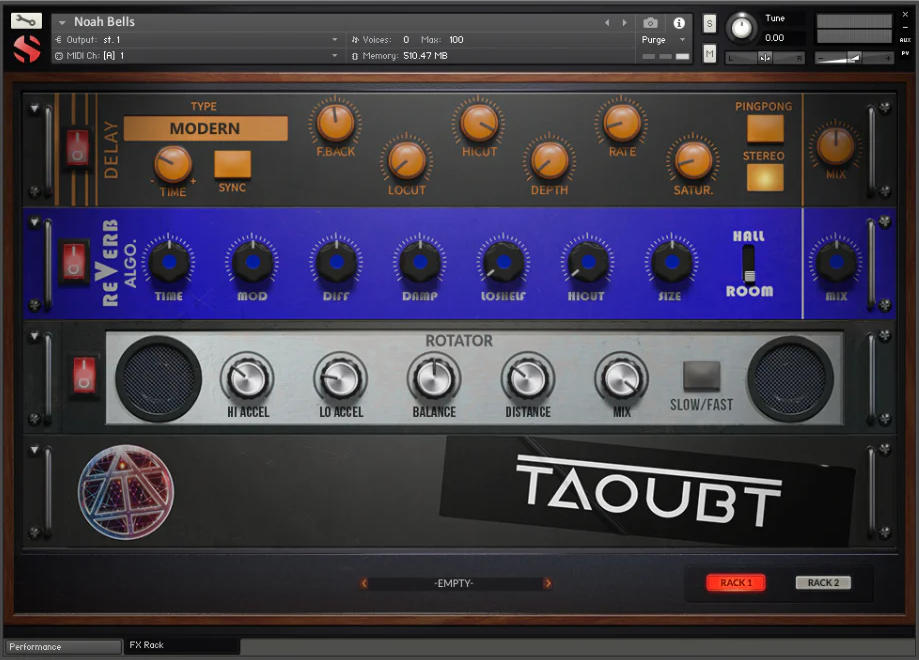Adjust the Delay SATUR. knob

pos(693,161)
